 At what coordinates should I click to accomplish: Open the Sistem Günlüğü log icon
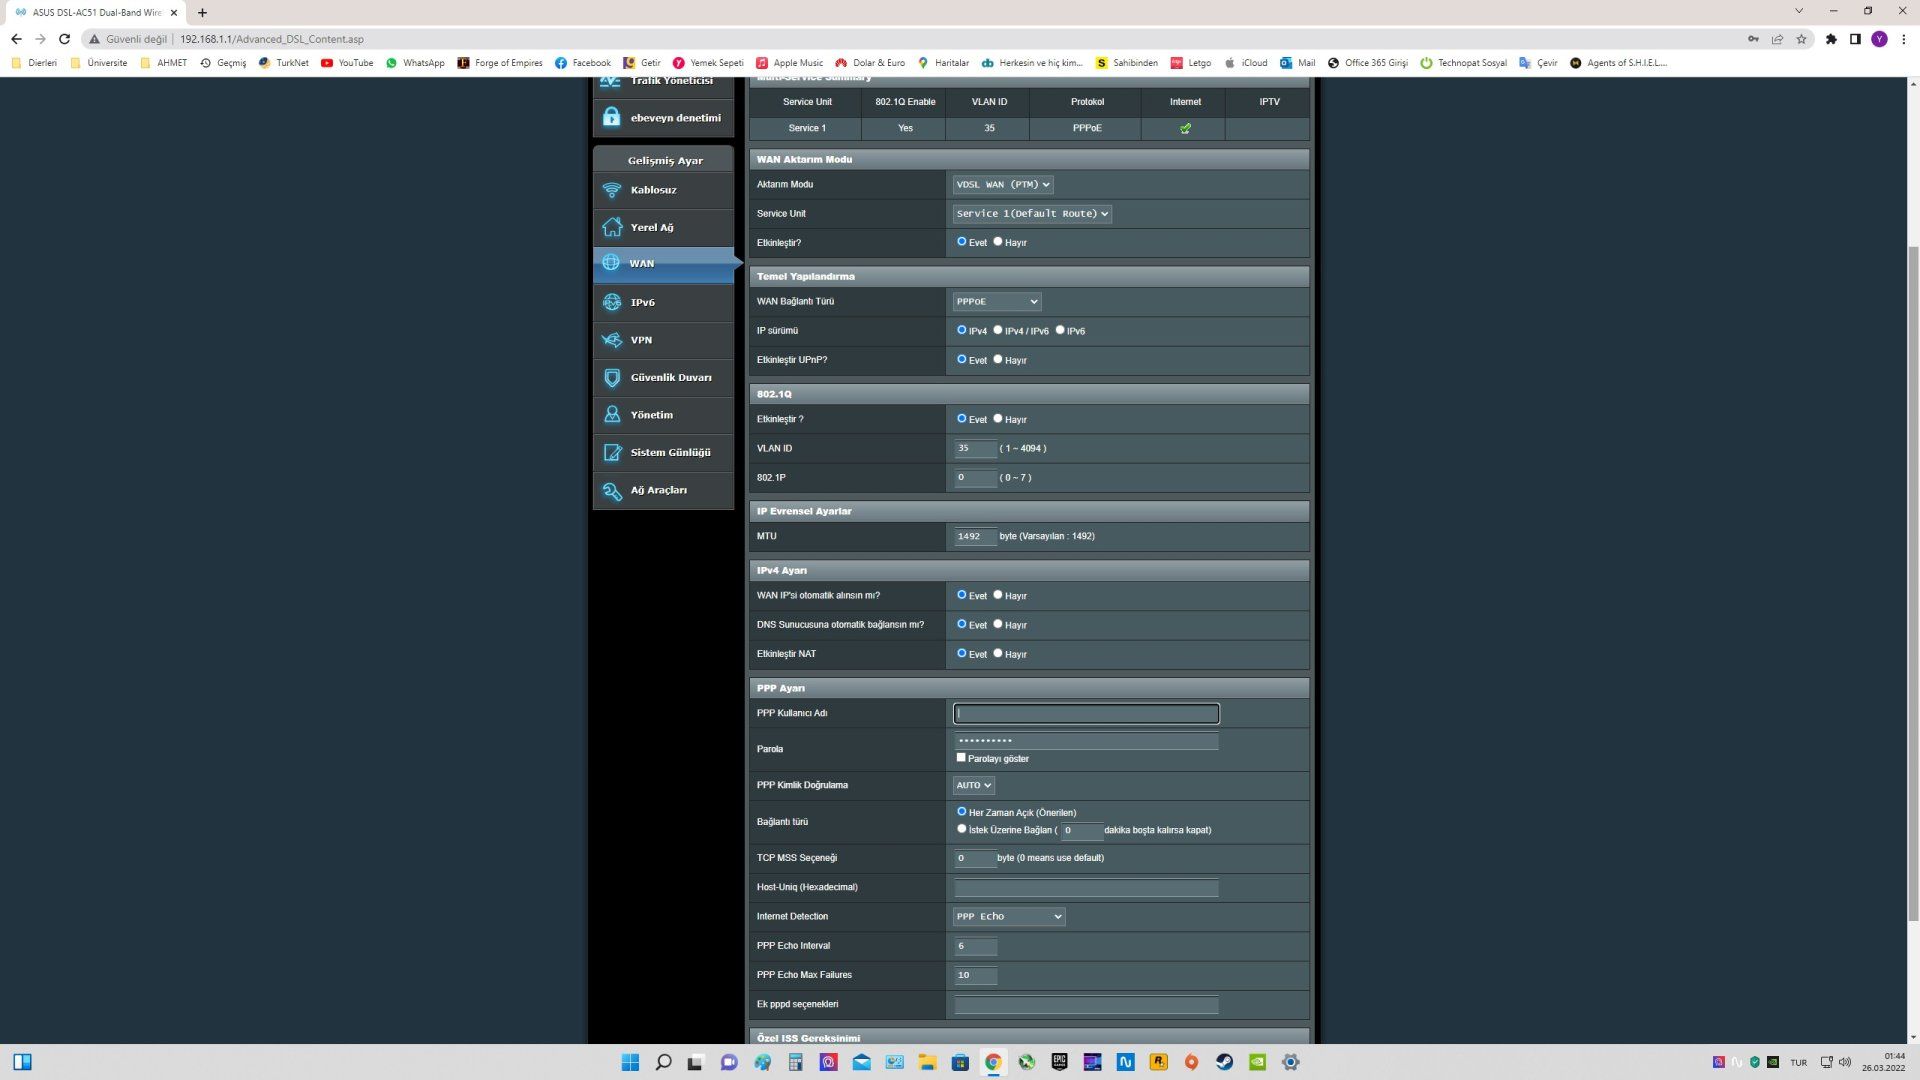pyautogui.click(x=612, y=453)
